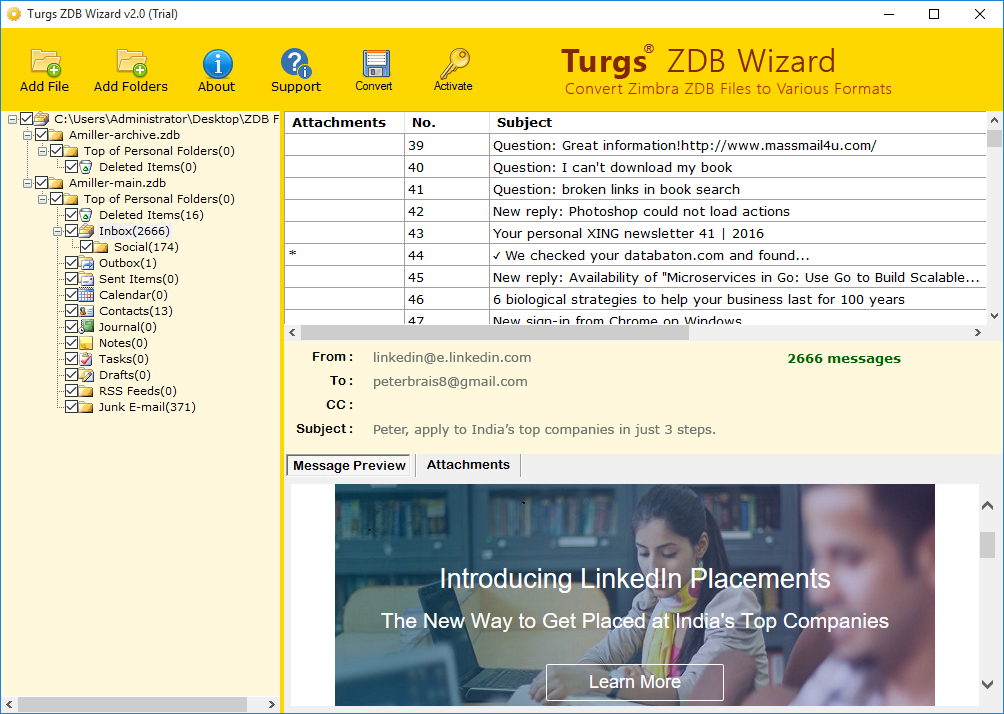This screenshot has height=714, width=1004.
Task: Click the Turgs app icon in title bar
Action: 13,13
